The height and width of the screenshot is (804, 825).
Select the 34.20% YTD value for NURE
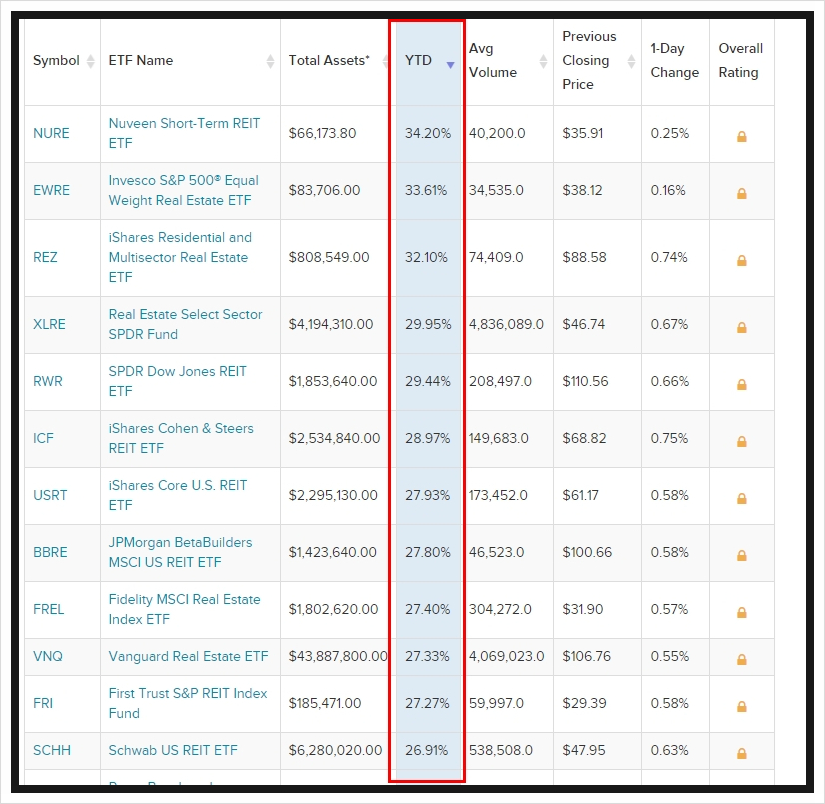428,134
